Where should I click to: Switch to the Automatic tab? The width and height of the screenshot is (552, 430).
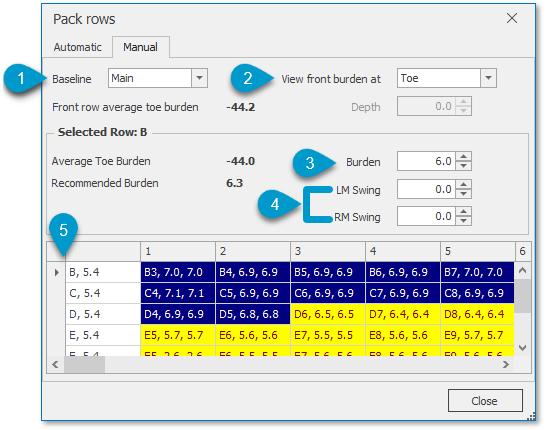[77, 47]
